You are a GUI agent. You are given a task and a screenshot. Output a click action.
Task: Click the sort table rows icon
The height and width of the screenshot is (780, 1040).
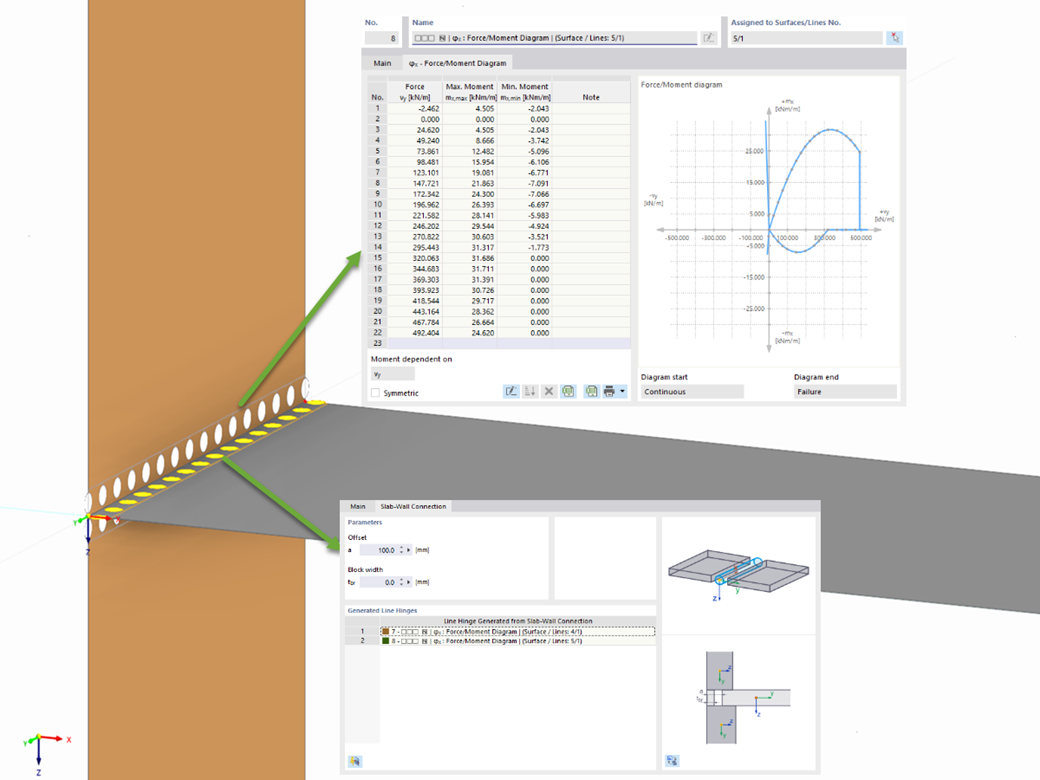pos(529,391)
